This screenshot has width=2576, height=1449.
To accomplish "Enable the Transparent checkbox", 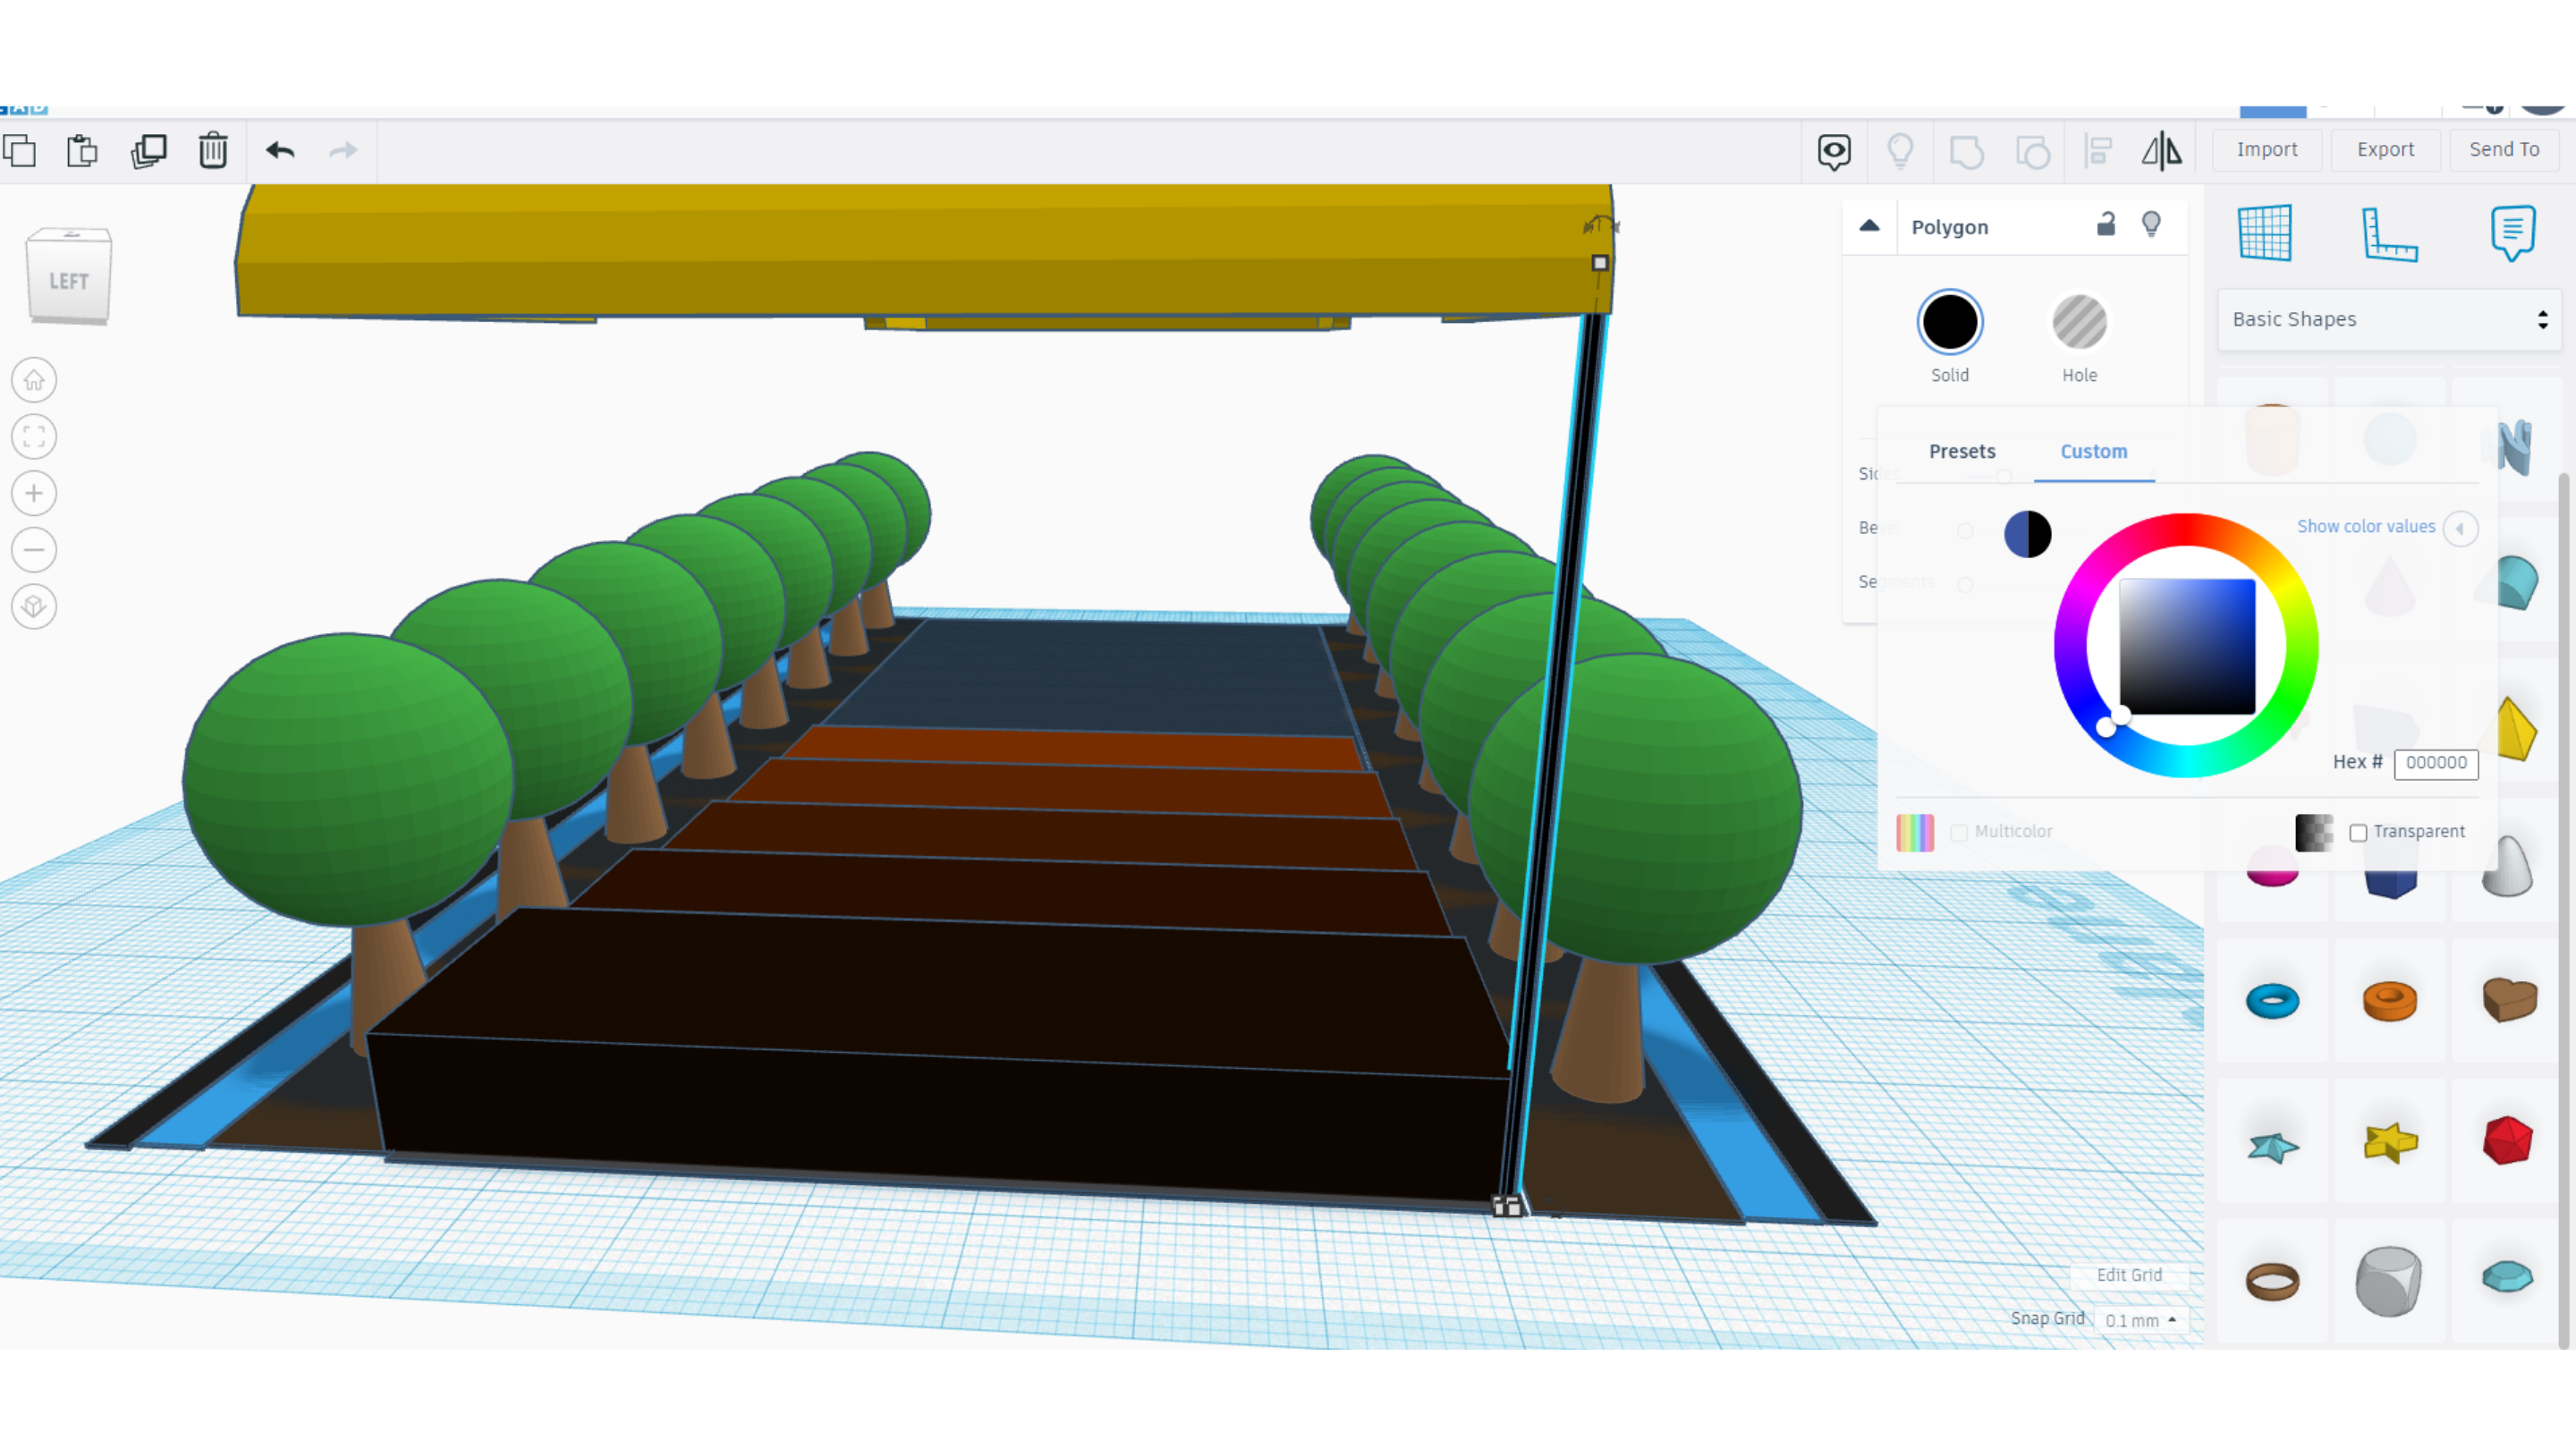I will coord(2358,832).
